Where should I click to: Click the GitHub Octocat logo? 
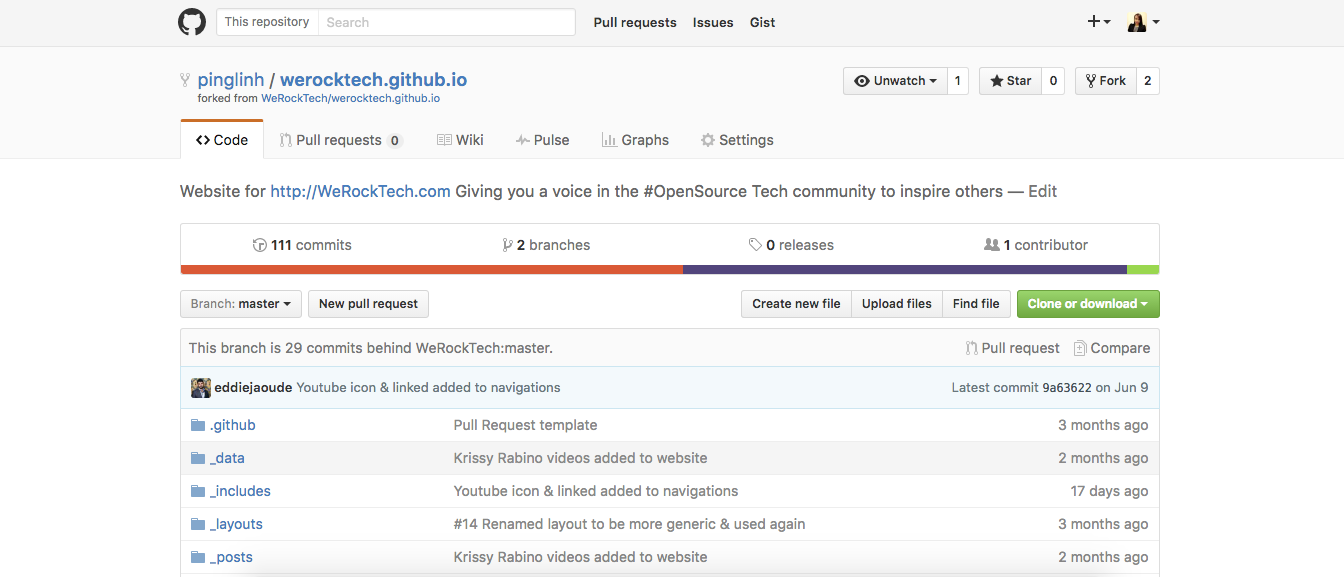point(192,22)
